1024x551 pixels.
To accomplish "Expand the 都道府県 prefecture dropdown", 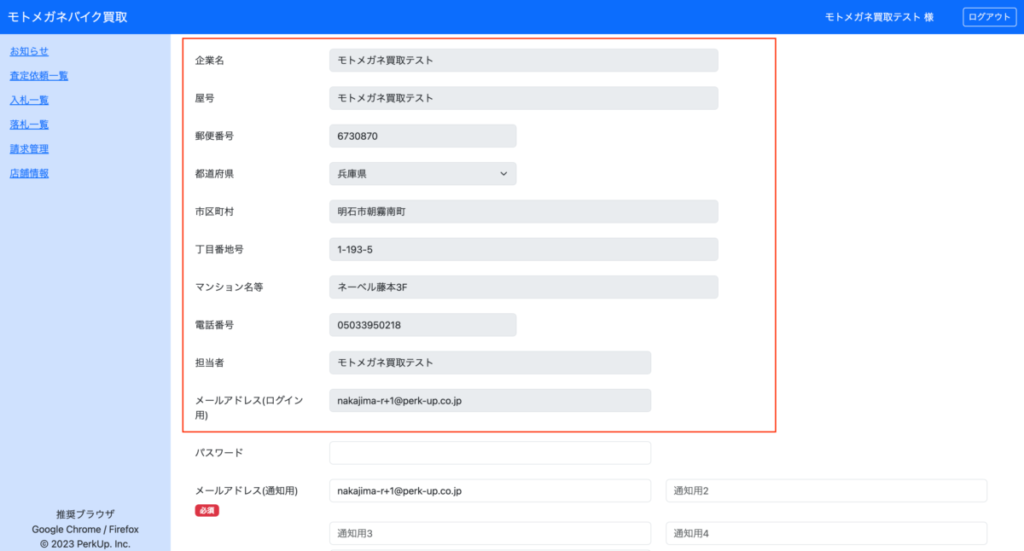I will tap(422, 174).
